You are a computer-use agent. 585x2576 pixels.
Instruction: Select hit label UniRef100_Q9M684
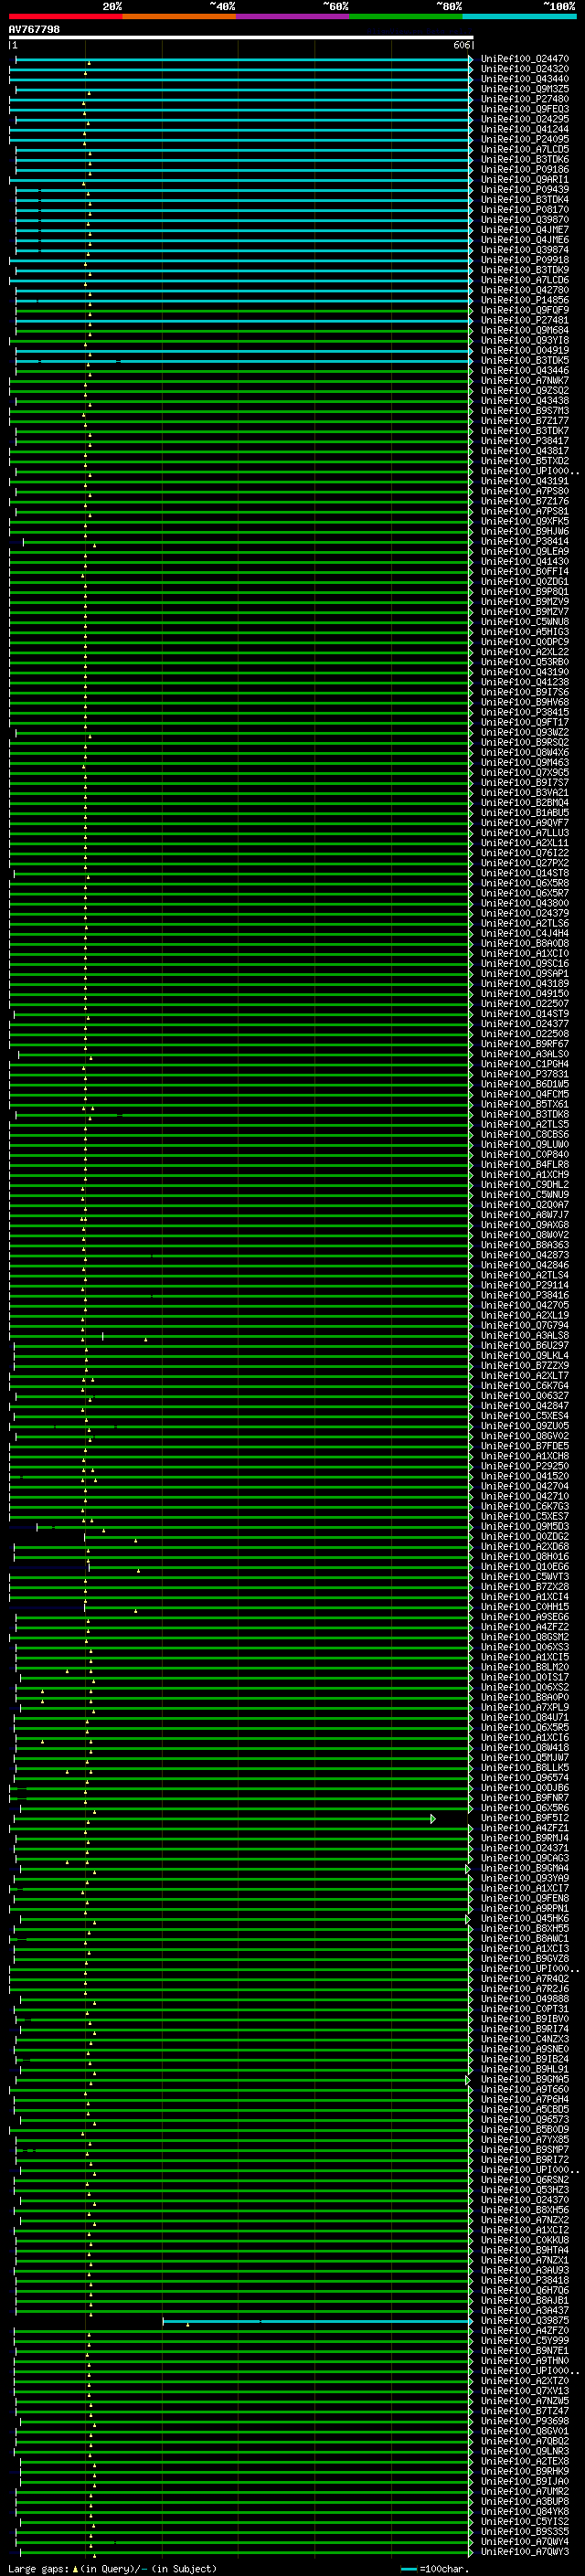tap(525, 330)
